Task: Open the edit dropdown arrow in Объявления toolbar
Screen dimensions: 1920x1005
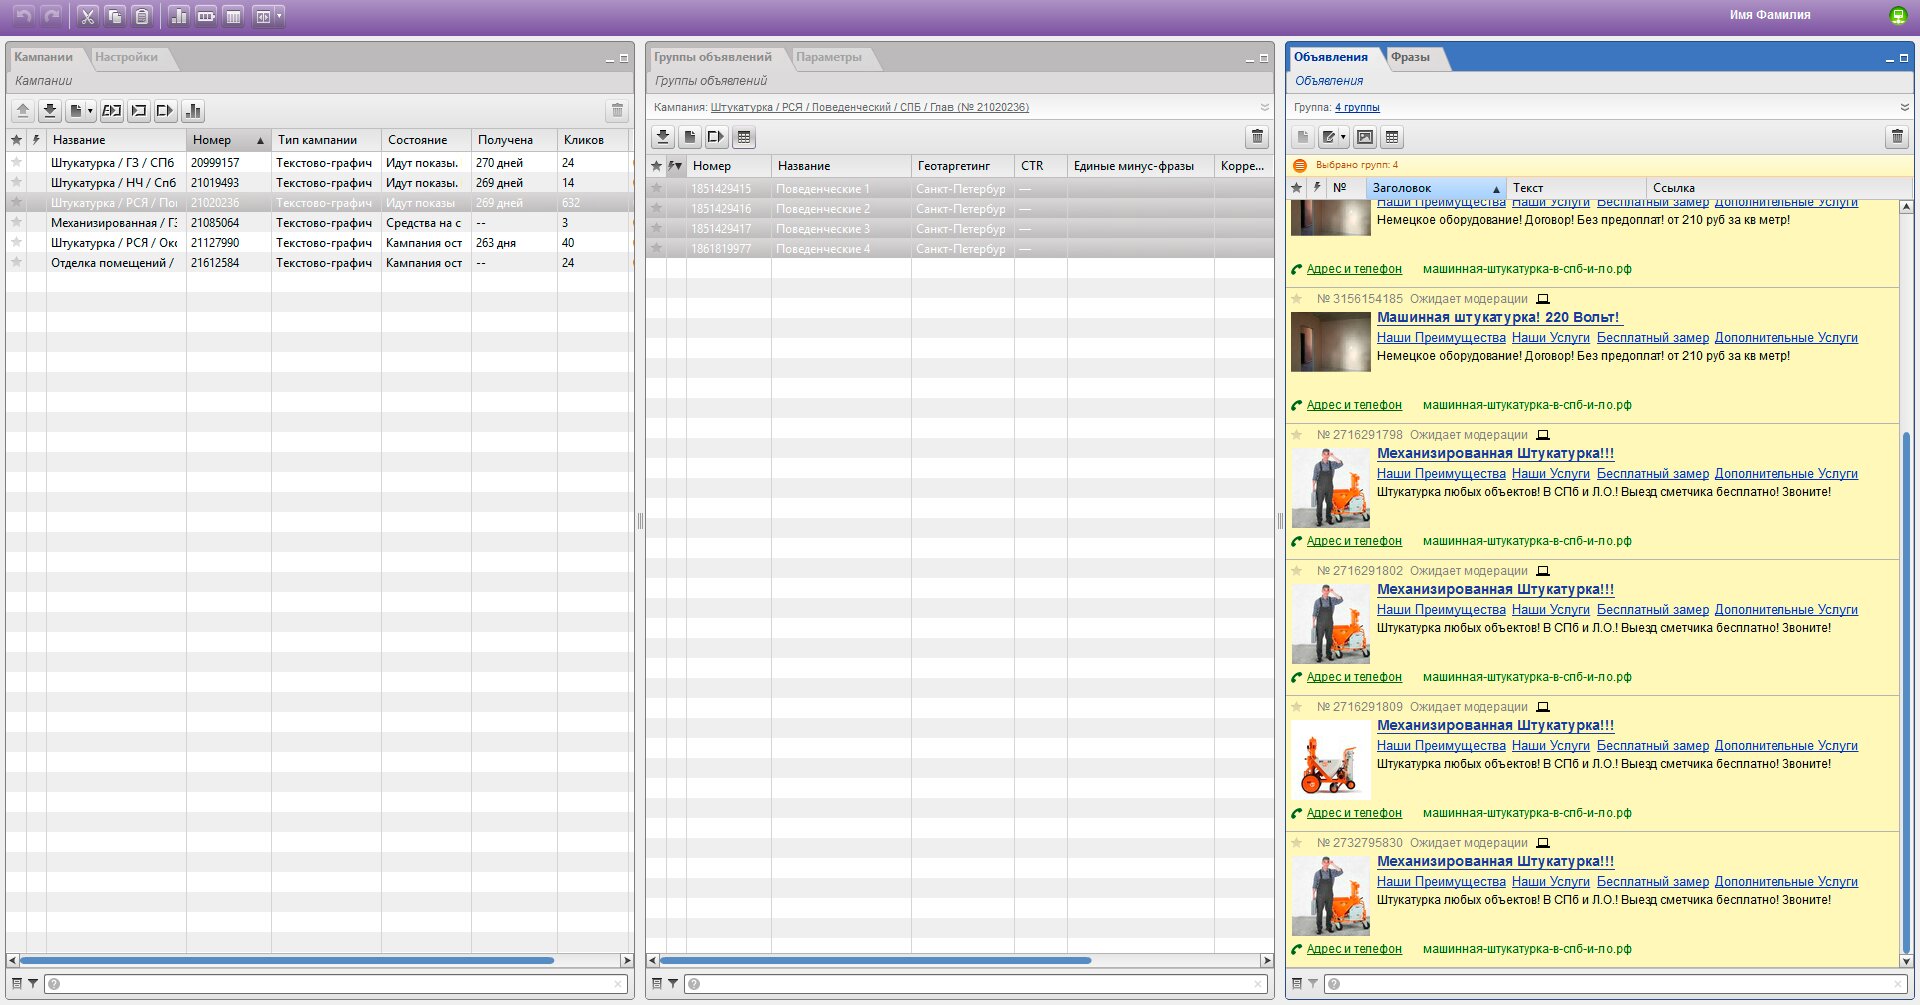Action: tap(1343, 137)
